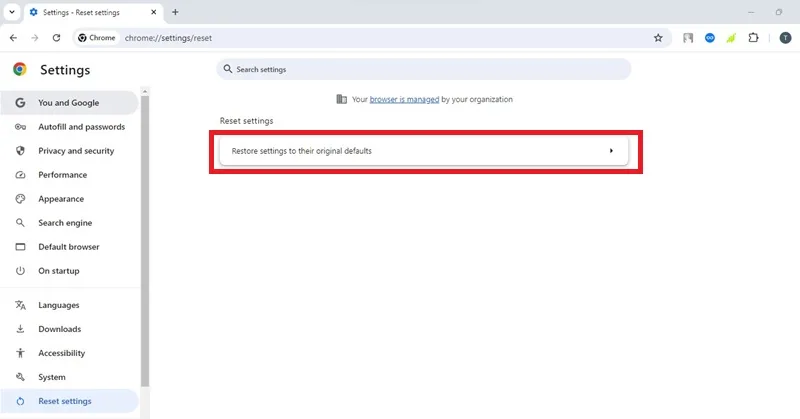This screenshot has height=419, width=800.
Task: Click the download arrow icon beside Downloads
Action: point(20,329)
